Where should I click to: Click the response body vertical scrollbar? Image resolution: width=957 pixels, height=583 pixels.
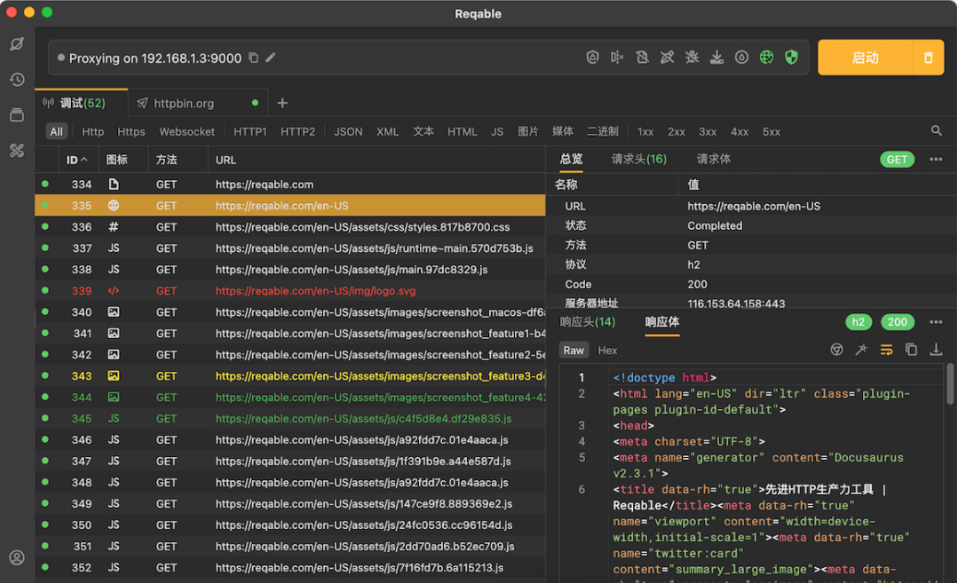pos(950,384)
